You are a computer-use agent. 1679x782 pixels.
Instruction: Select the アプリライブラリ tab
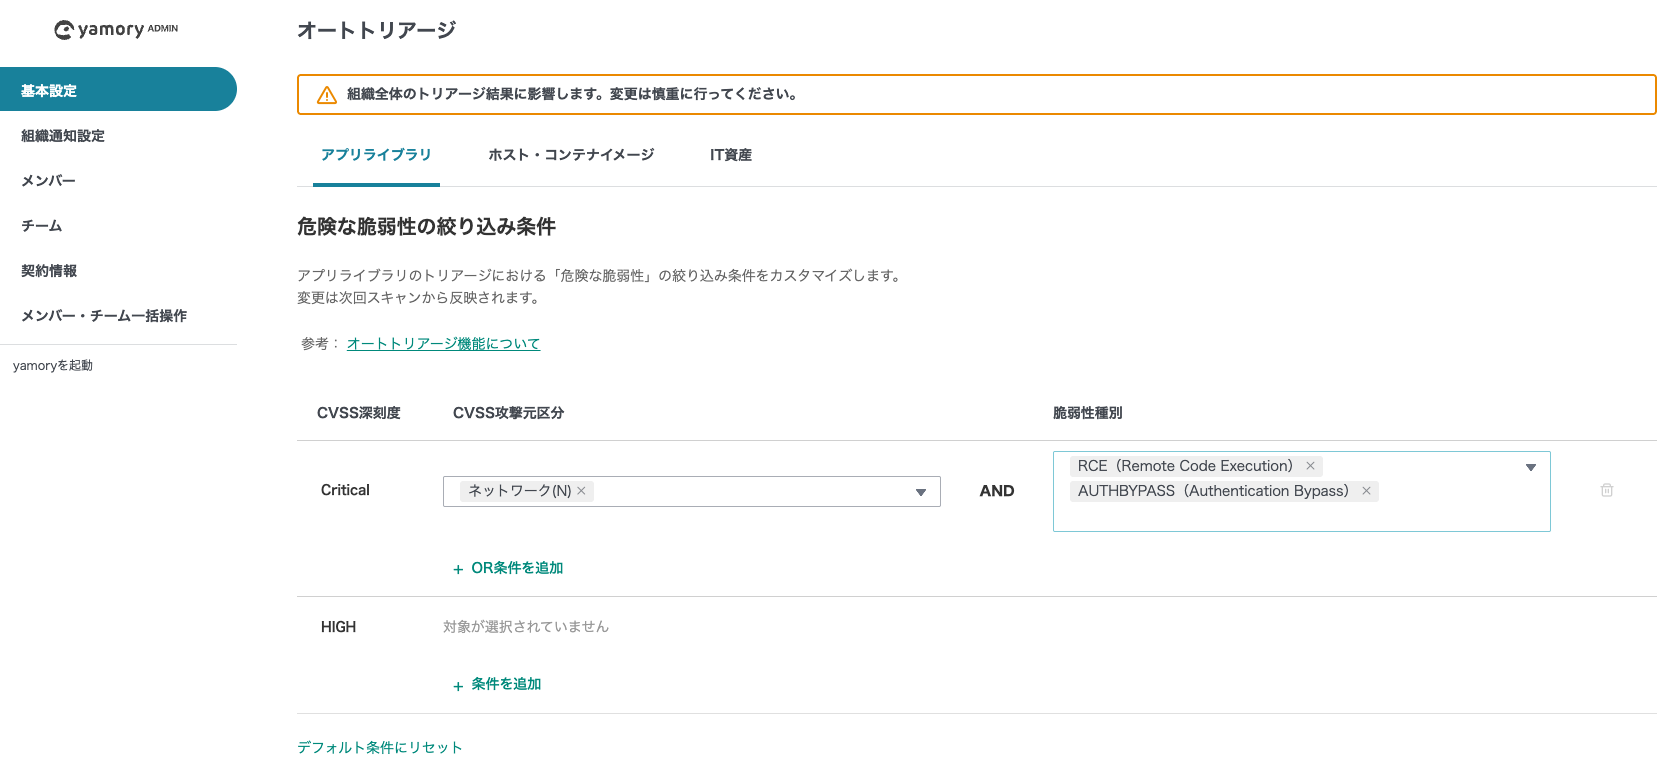(376, 155)
